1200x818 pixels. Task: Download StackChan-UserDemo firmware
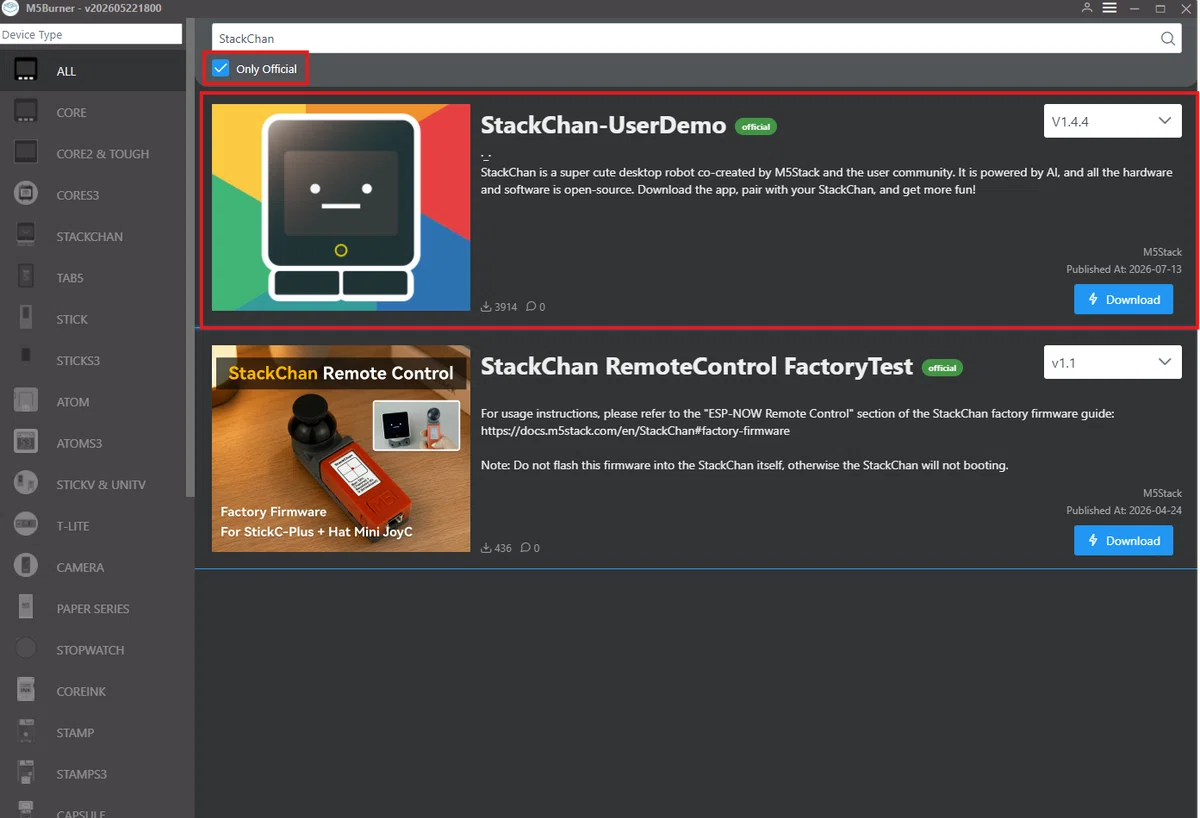(x=1123, y=299)
